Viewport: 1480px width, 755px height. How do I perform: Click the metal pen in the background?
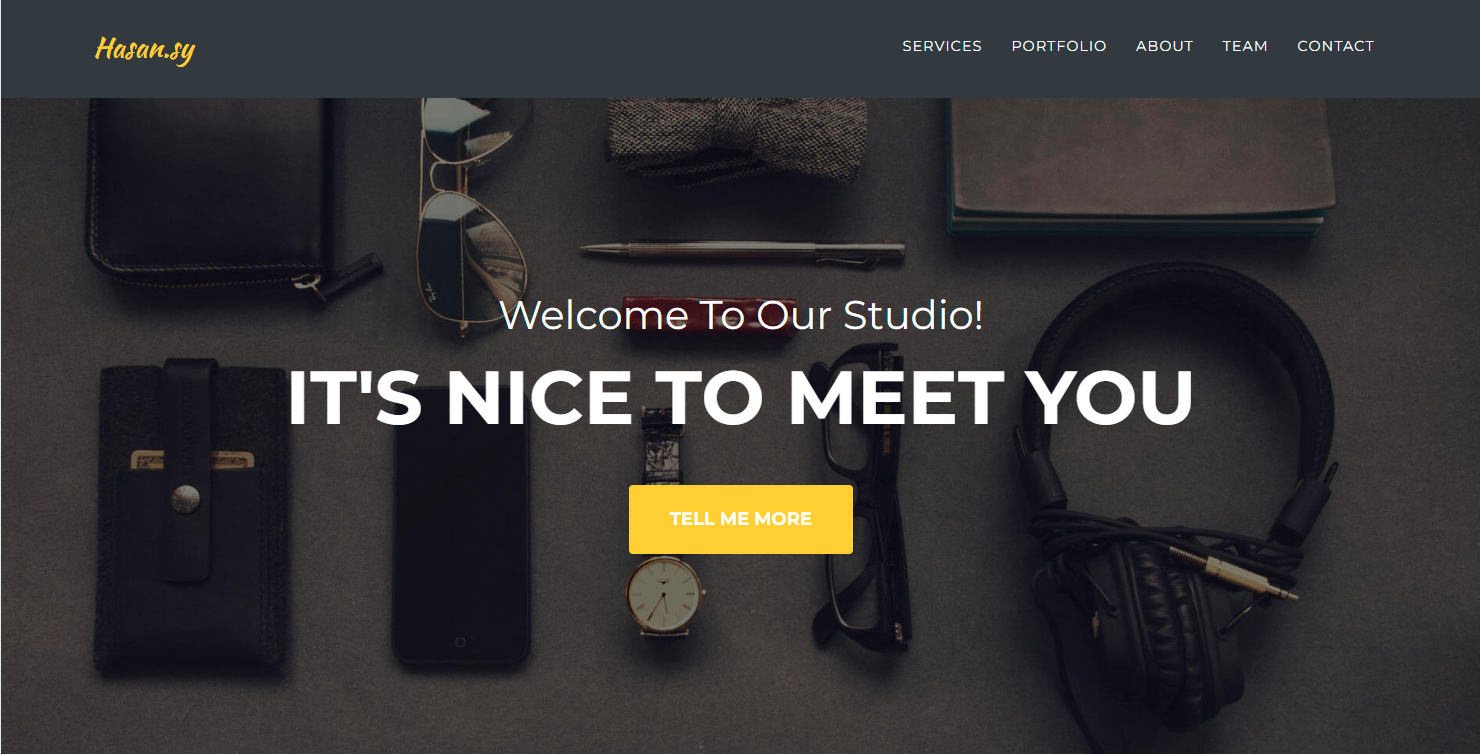pyautogui.click(x=742, y=251)
